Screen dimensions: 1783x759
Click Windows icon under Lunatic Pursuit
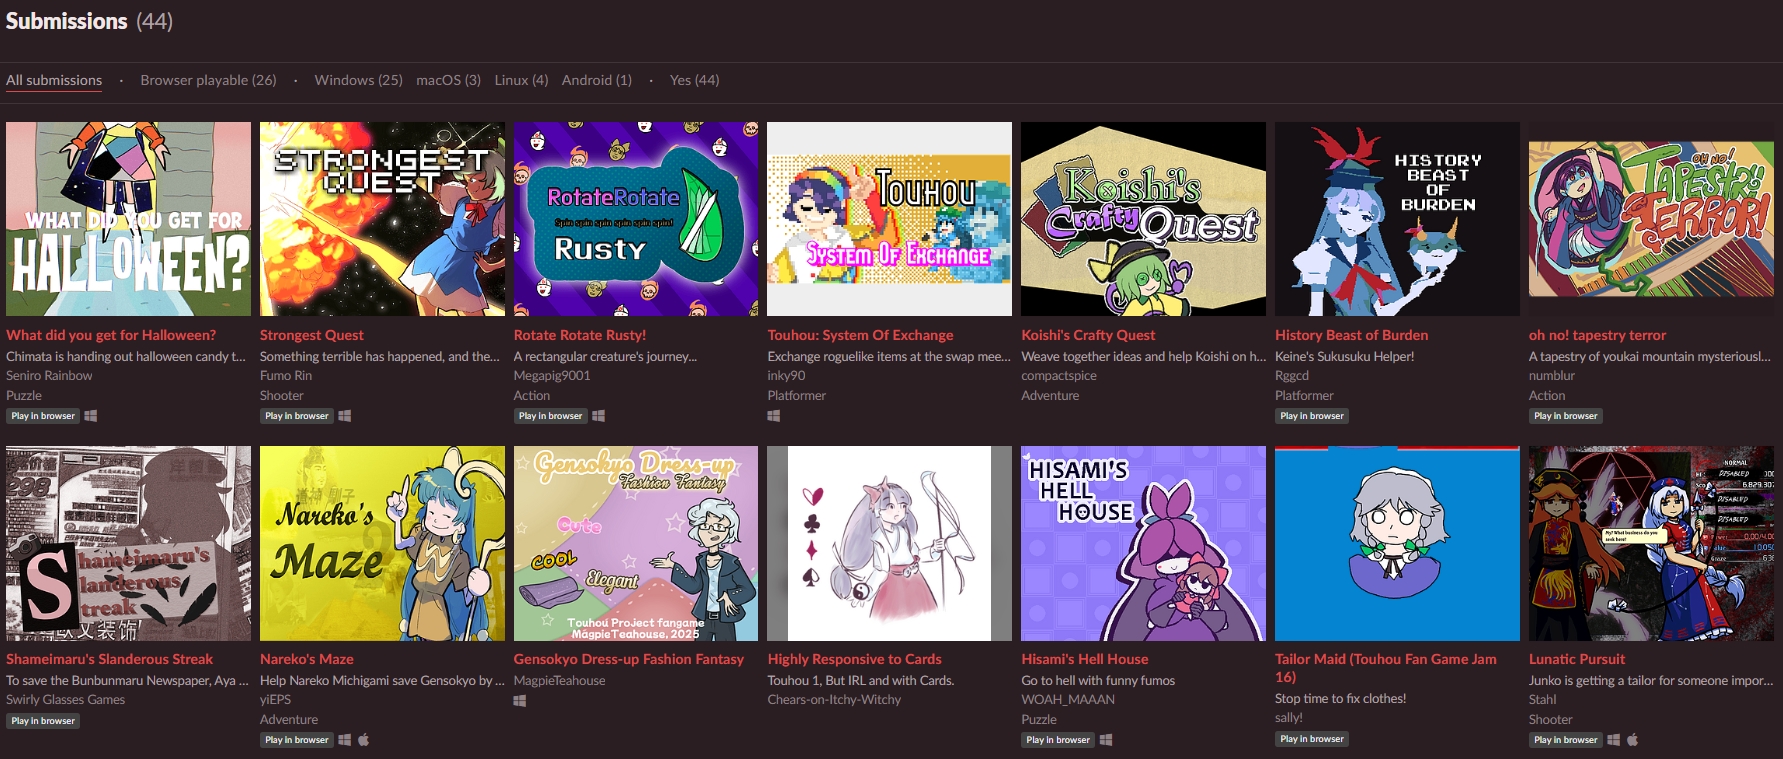pos(1614,740)
